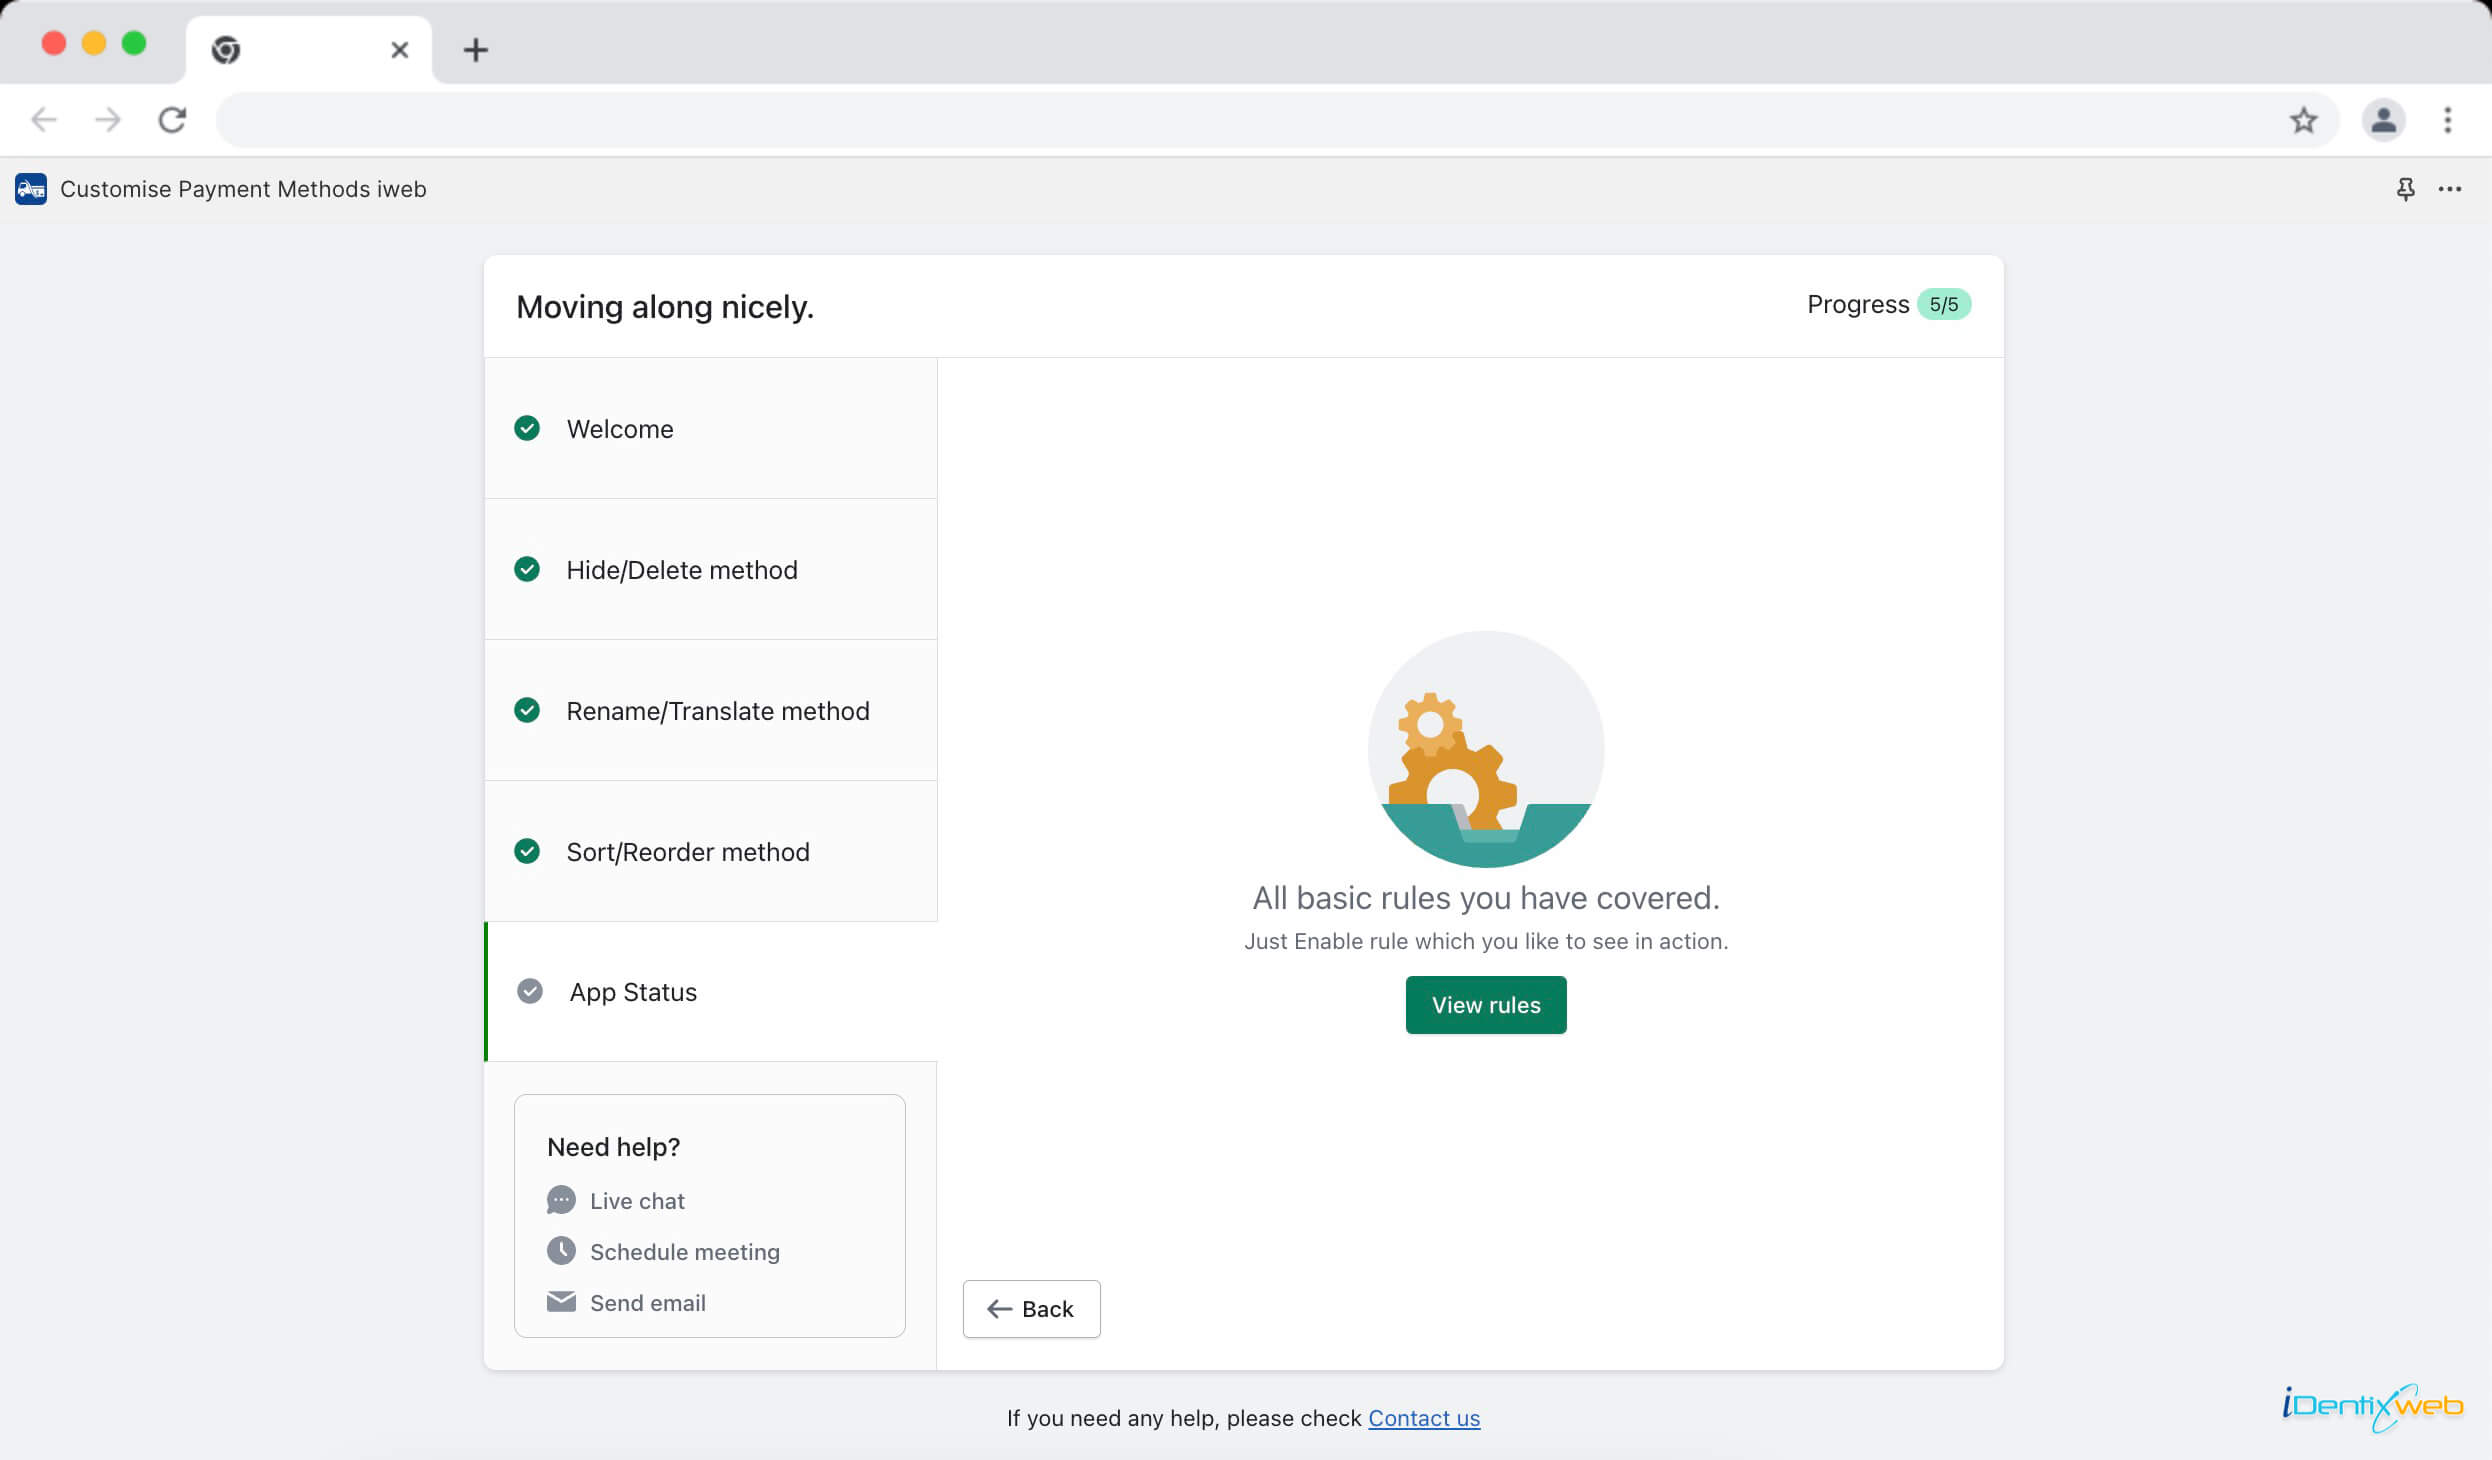
Task: Click the IdentixWeb logo
Action: (x=2372, y=1407)
